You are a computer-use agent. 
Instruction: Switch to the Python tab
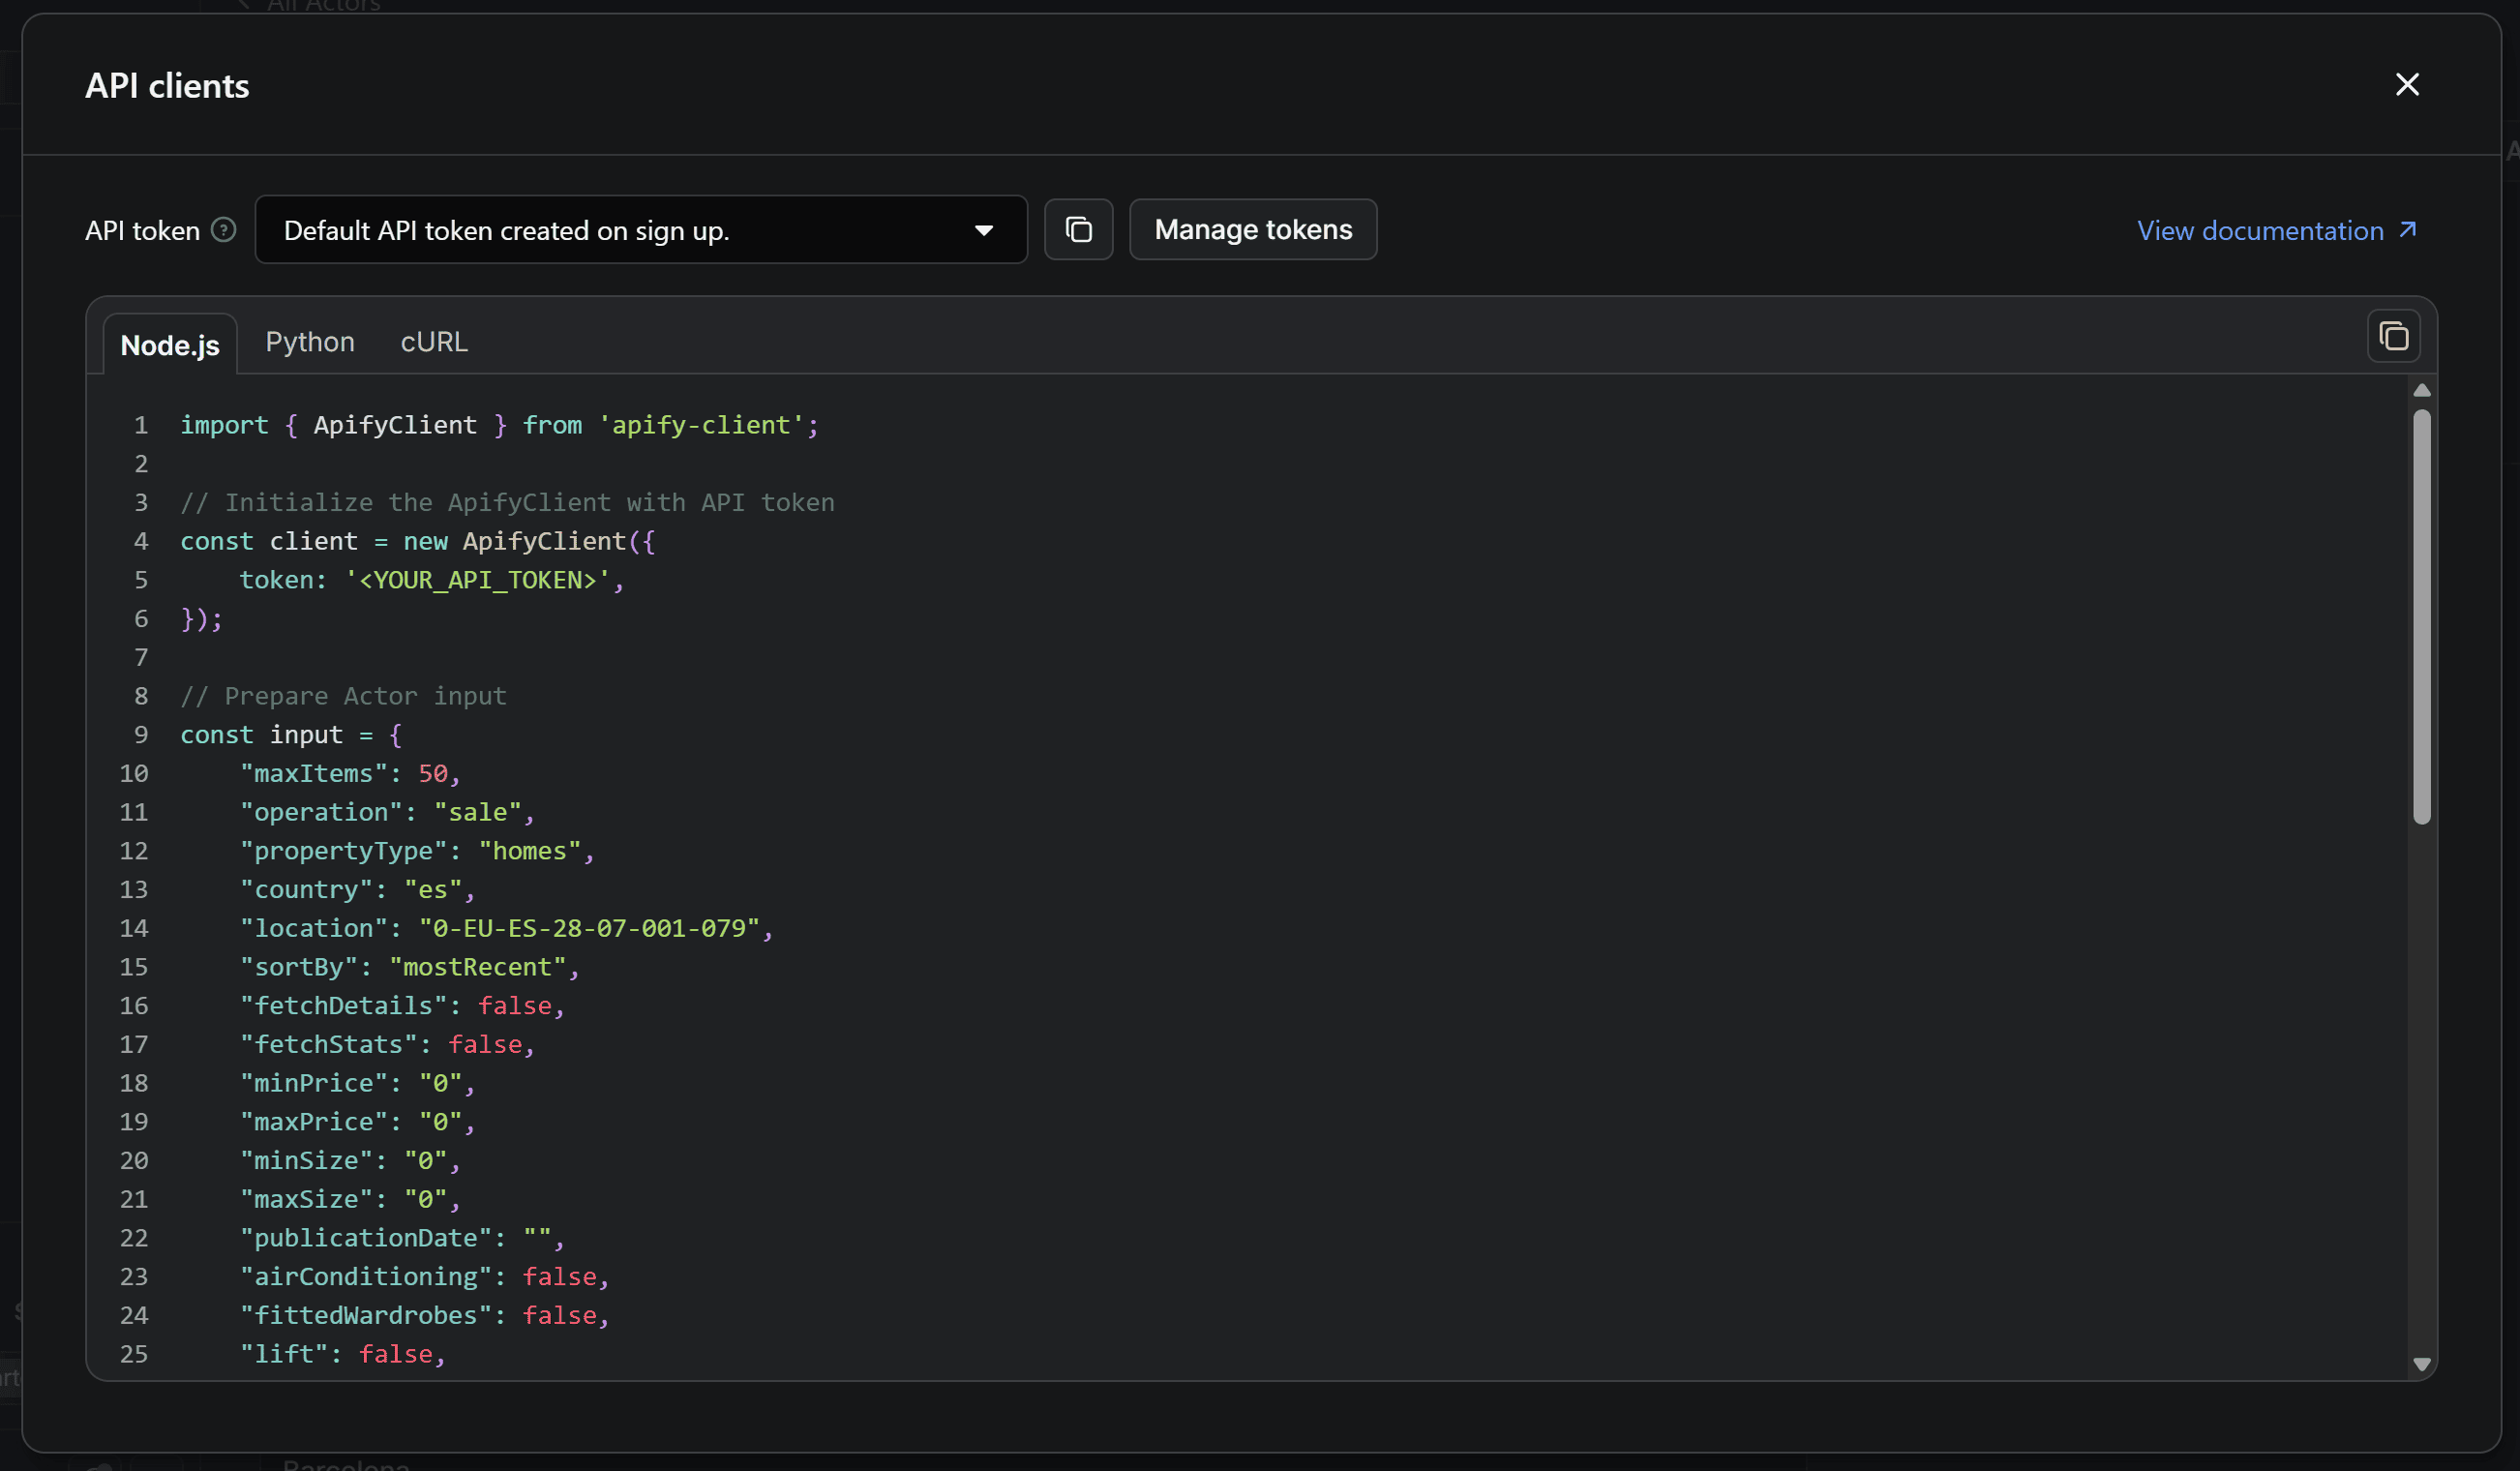click(310, 341)
